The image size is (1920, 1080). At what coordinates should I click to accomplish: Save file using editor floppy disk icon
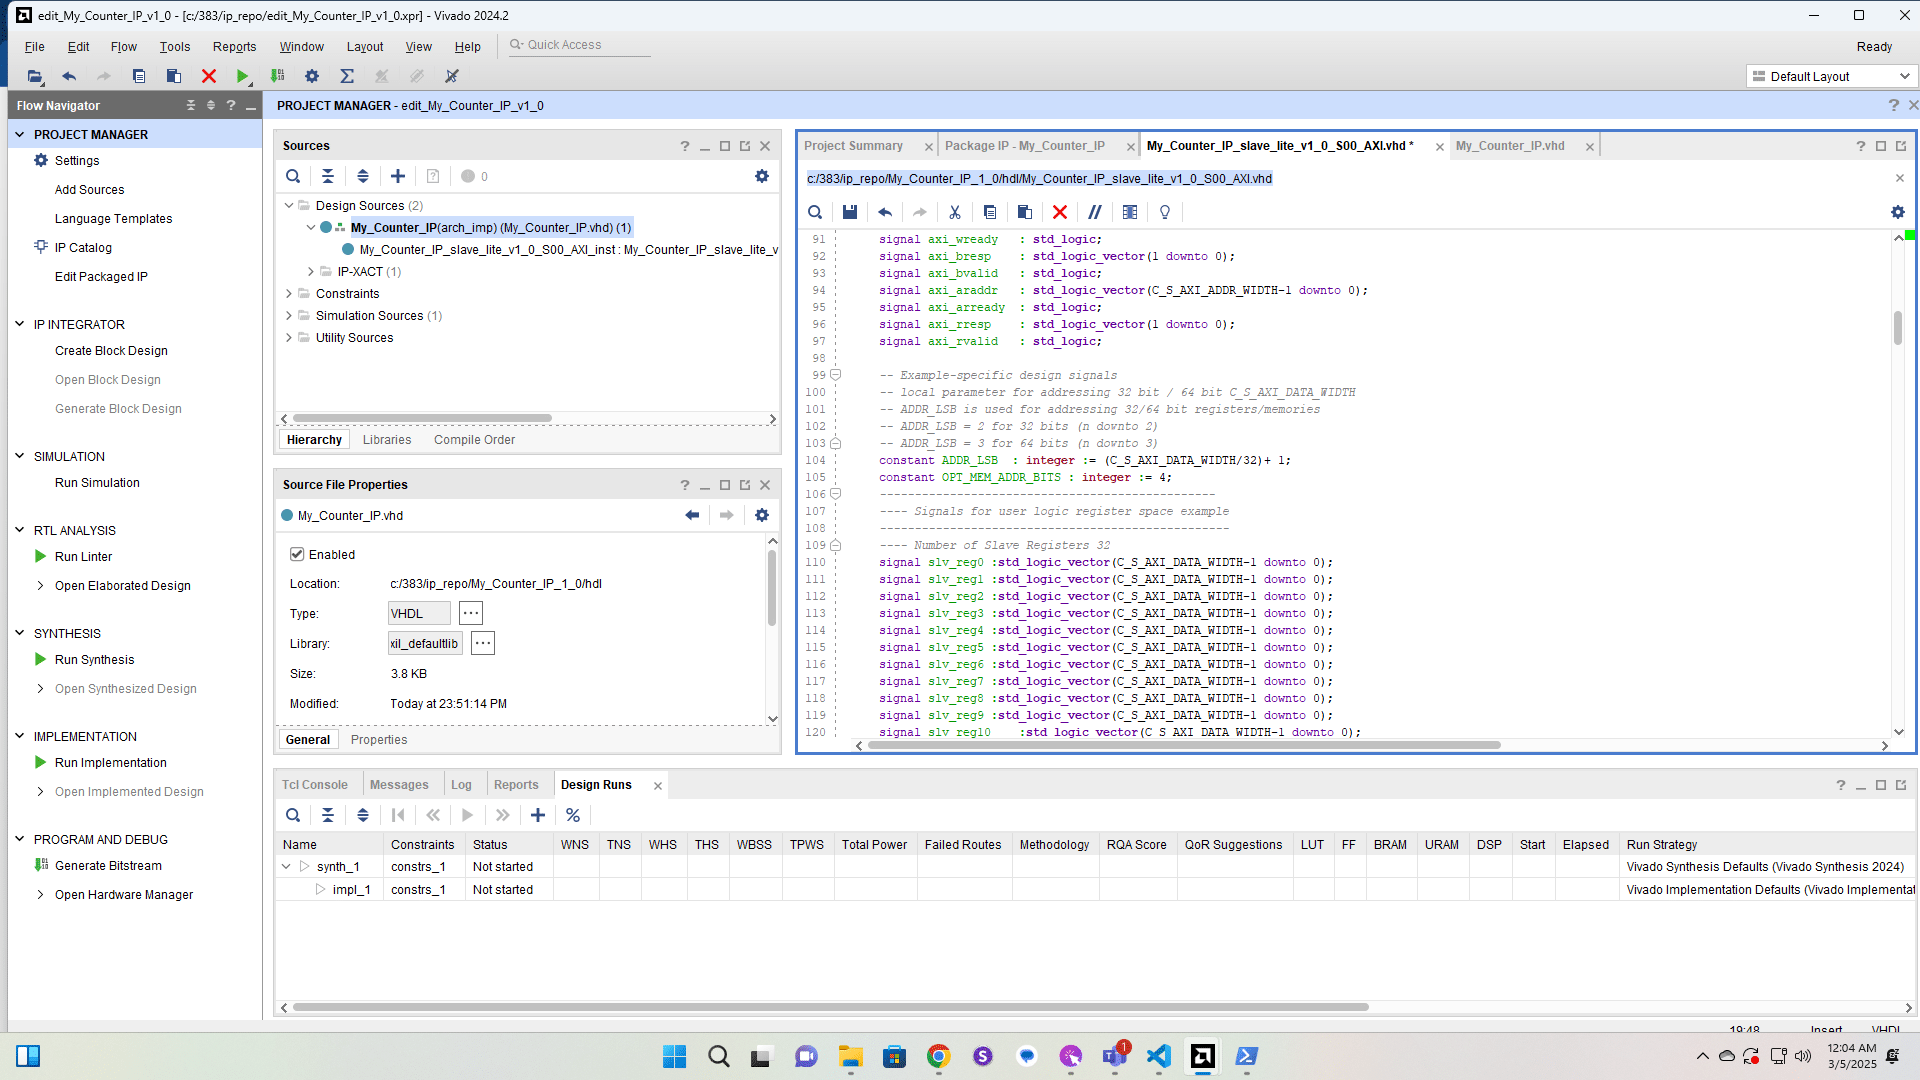tap(849, 212)
